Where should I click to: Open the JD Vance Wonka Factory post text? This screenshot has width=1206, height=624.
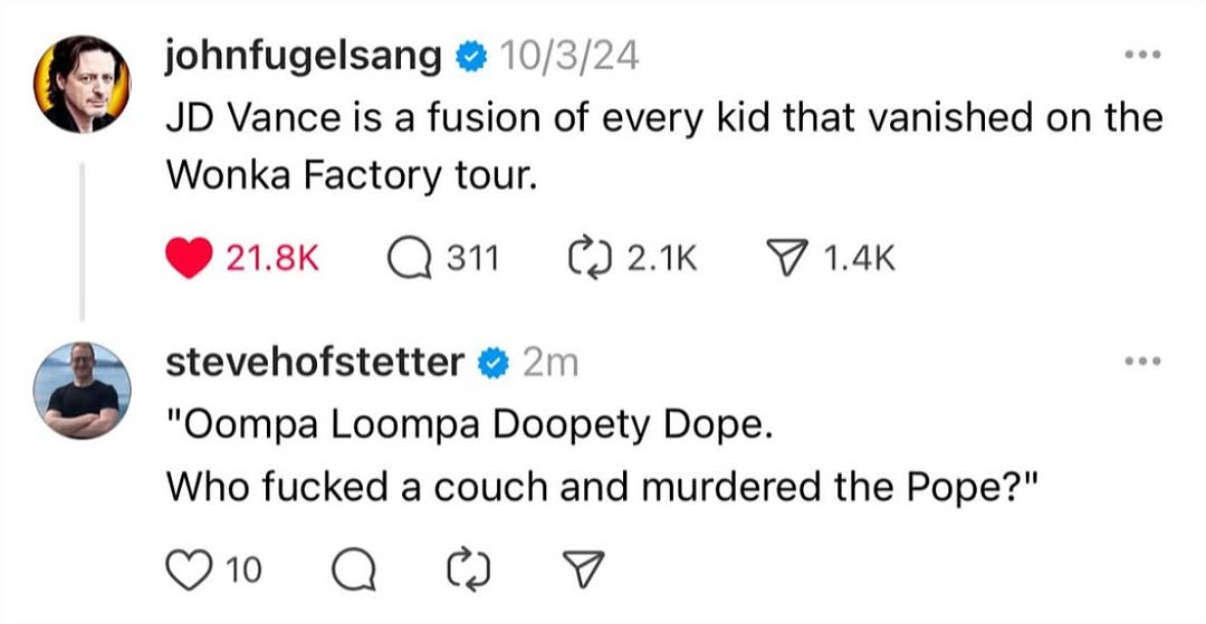coord(664,147)
